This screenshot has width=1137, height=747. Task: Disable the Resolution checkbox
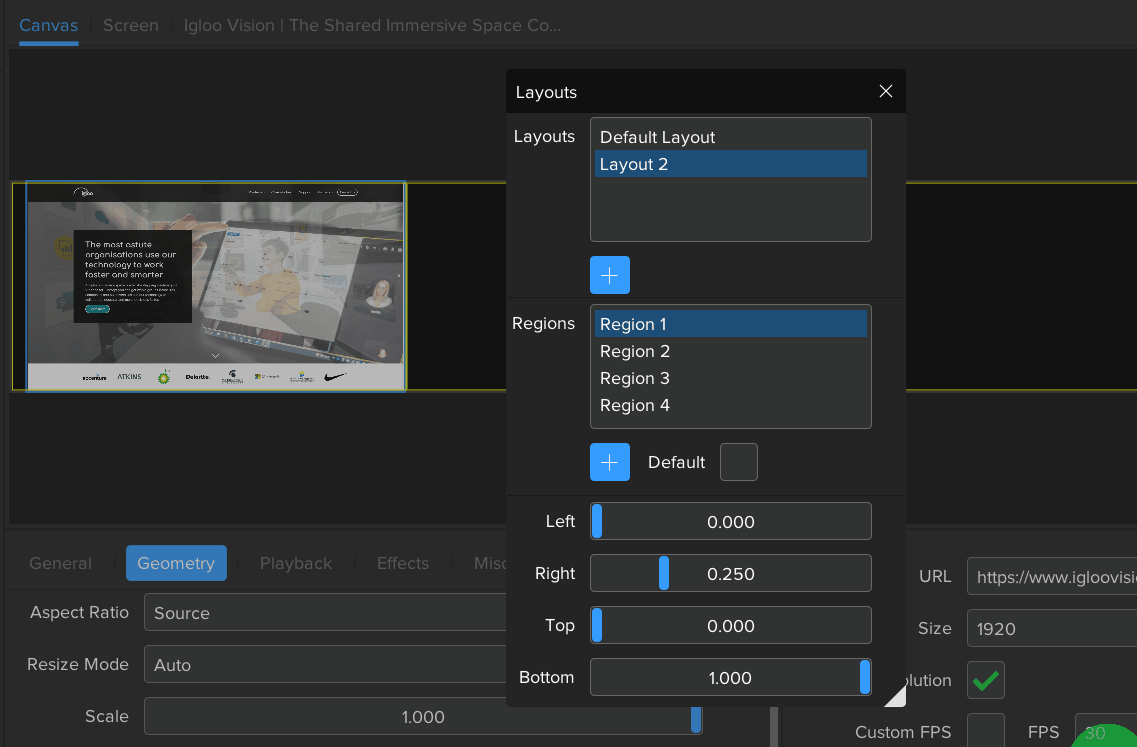pyautogui.click(x=985, y=680)
